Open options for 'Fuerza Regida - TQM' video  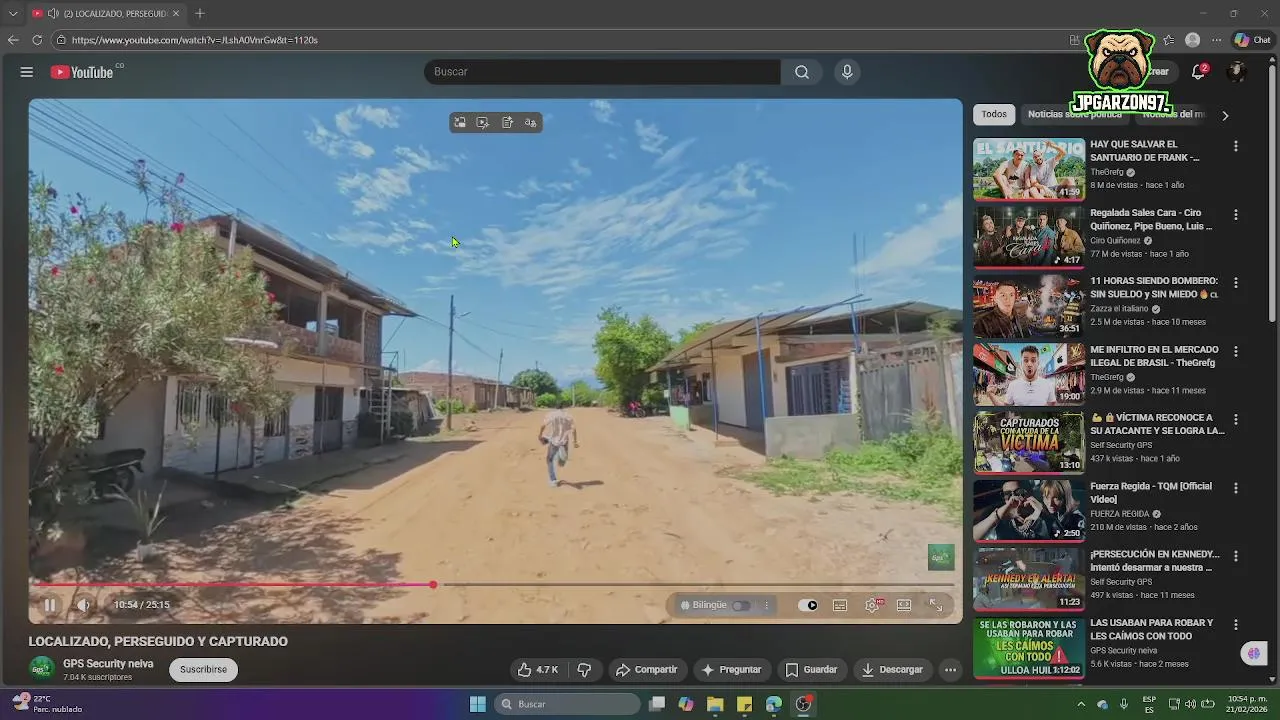pyautogui.click(x=1235, y=488)
